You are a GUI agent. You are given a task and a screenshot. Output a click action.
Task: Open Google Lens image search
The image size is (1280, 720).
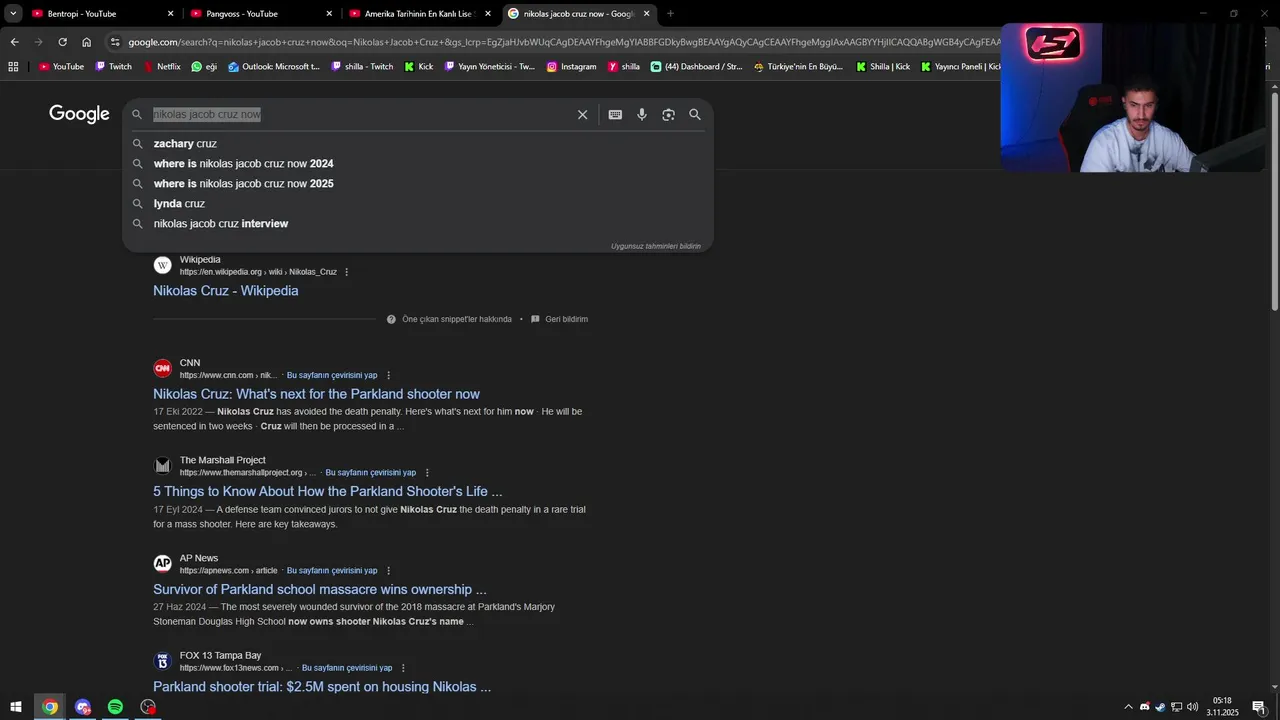668,115
